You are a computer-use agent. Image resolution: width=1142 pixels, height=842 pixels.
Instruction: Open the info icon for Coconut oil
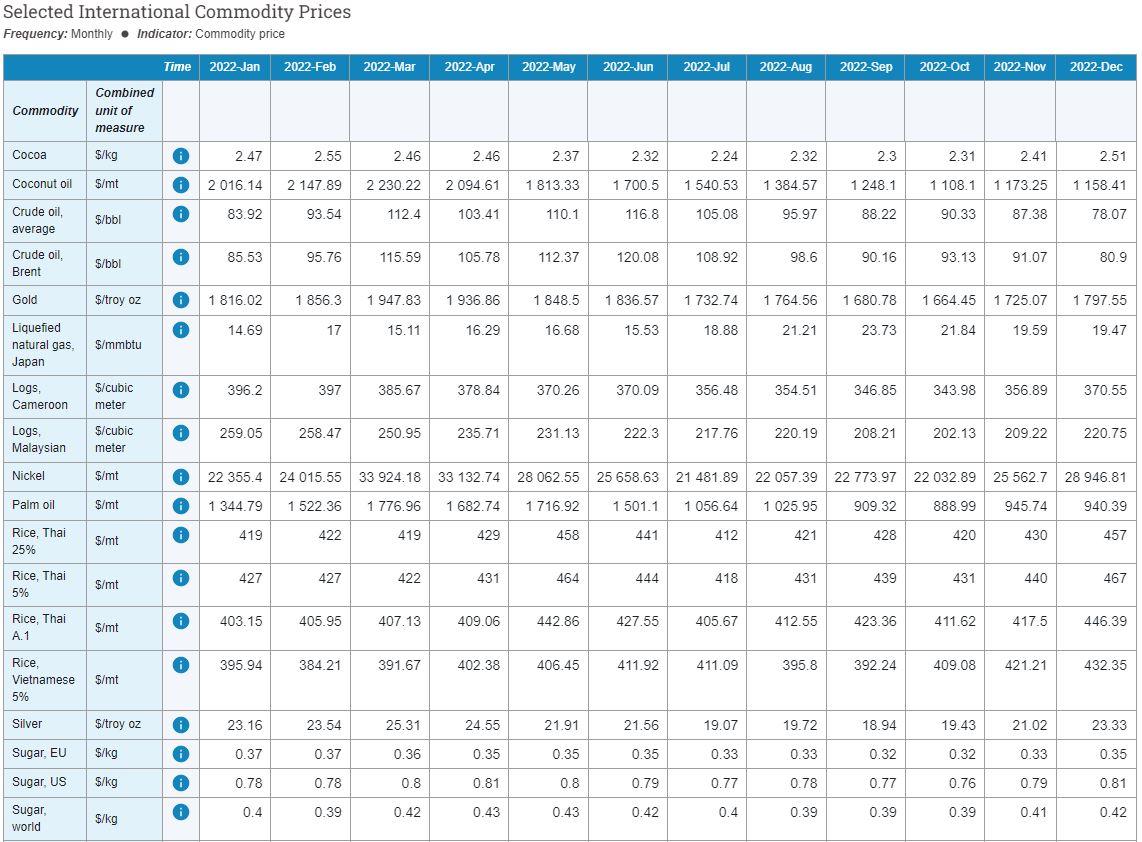[x=181, y=184]
